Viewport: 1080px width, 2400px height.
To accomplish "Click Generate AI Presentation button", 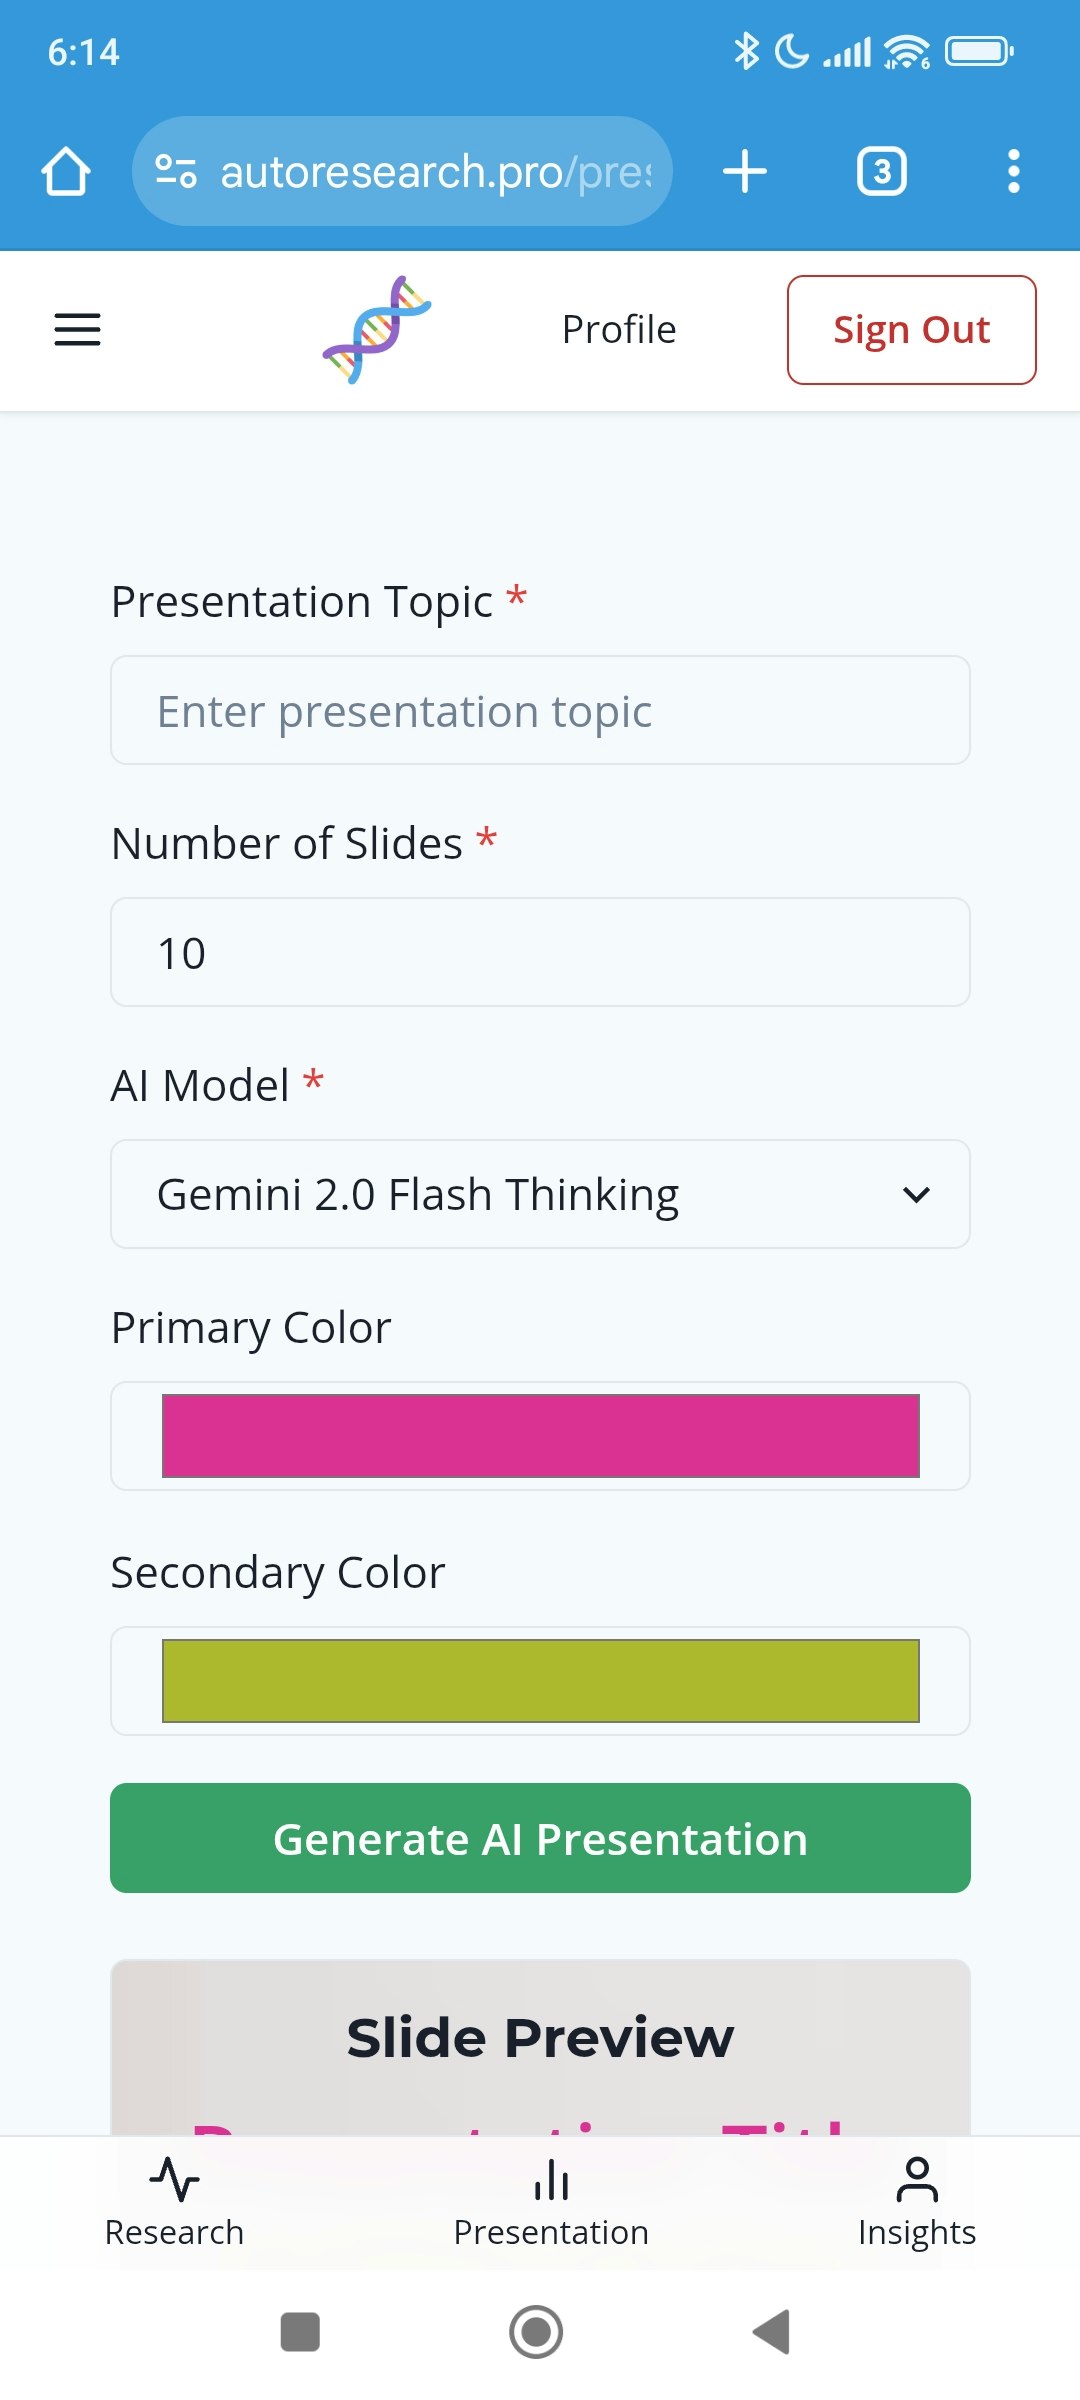I will tap(540, 1838).
